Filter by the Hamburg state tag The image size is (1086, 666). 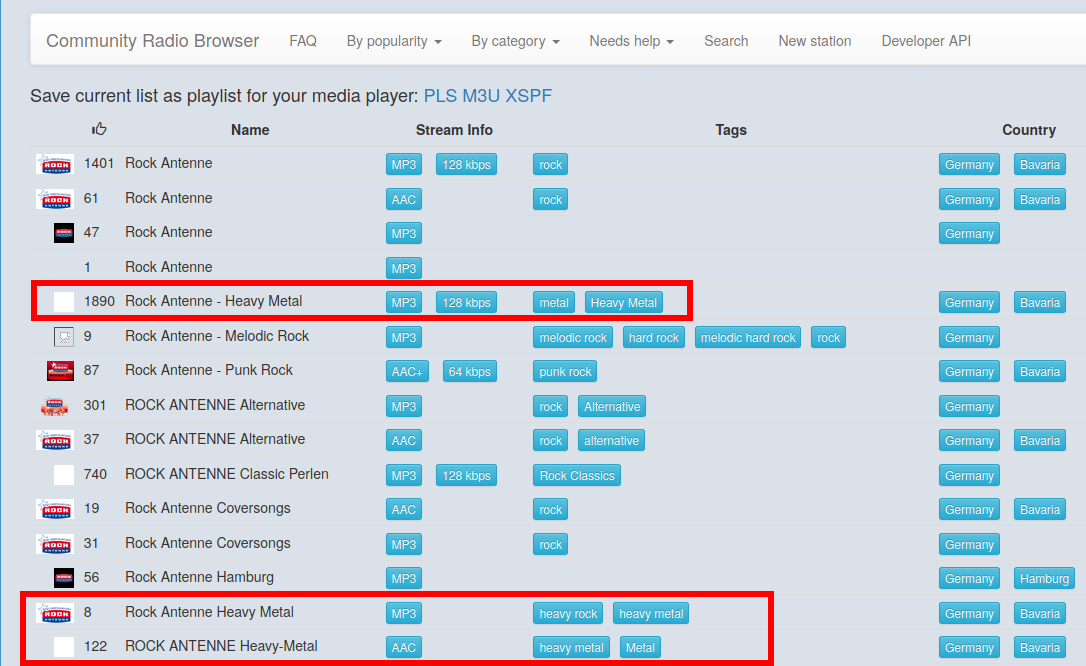(x=1044, y=579)
